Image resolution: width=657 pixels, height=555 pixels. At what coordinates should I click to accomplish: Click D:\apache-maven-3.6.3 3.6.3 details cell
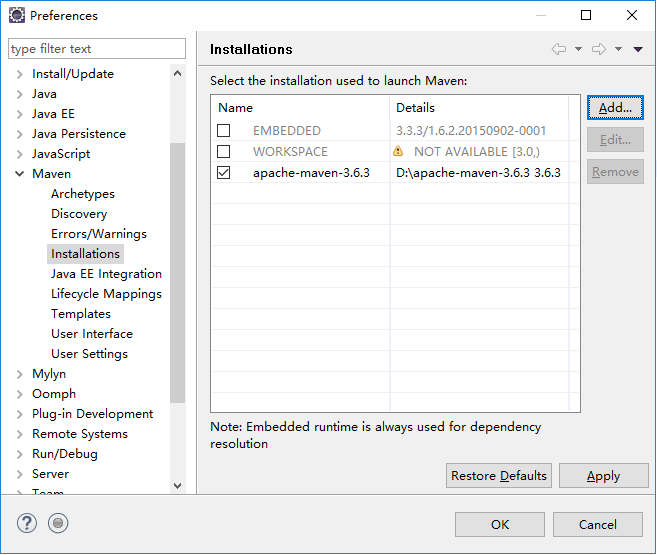[x=478, y=173]
